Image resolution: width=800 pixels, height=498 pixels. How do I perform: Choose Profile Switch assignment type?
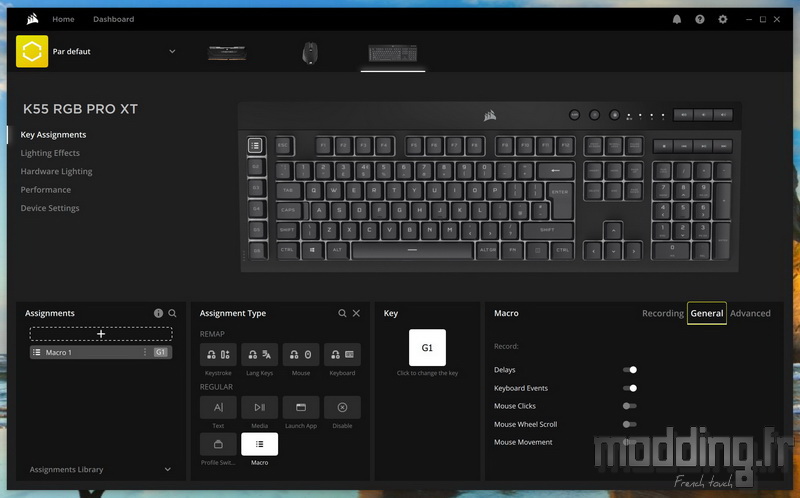(x=218, y=444)
